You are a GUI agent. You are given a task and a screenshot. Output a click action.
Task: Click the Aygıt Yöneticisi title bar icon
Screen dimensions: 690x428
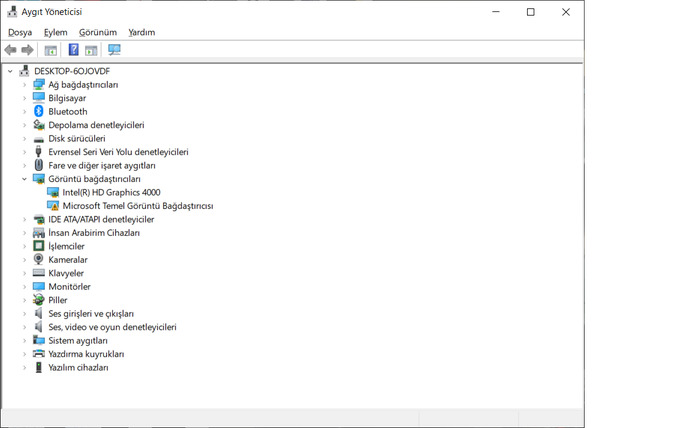click(12, 11)
